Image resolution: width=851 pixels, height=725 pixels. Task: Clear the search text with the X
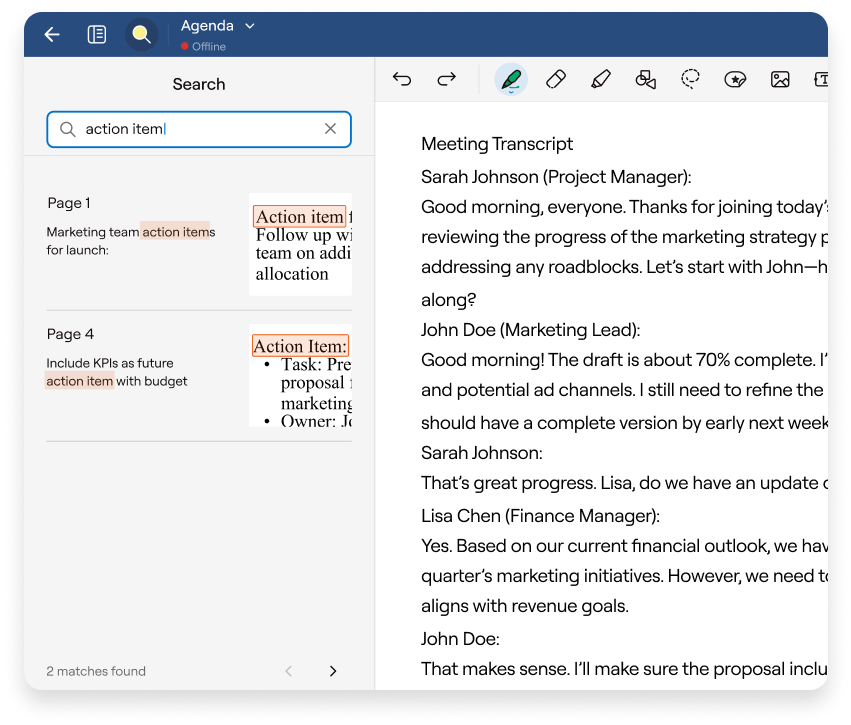click(x=330, y=129)
